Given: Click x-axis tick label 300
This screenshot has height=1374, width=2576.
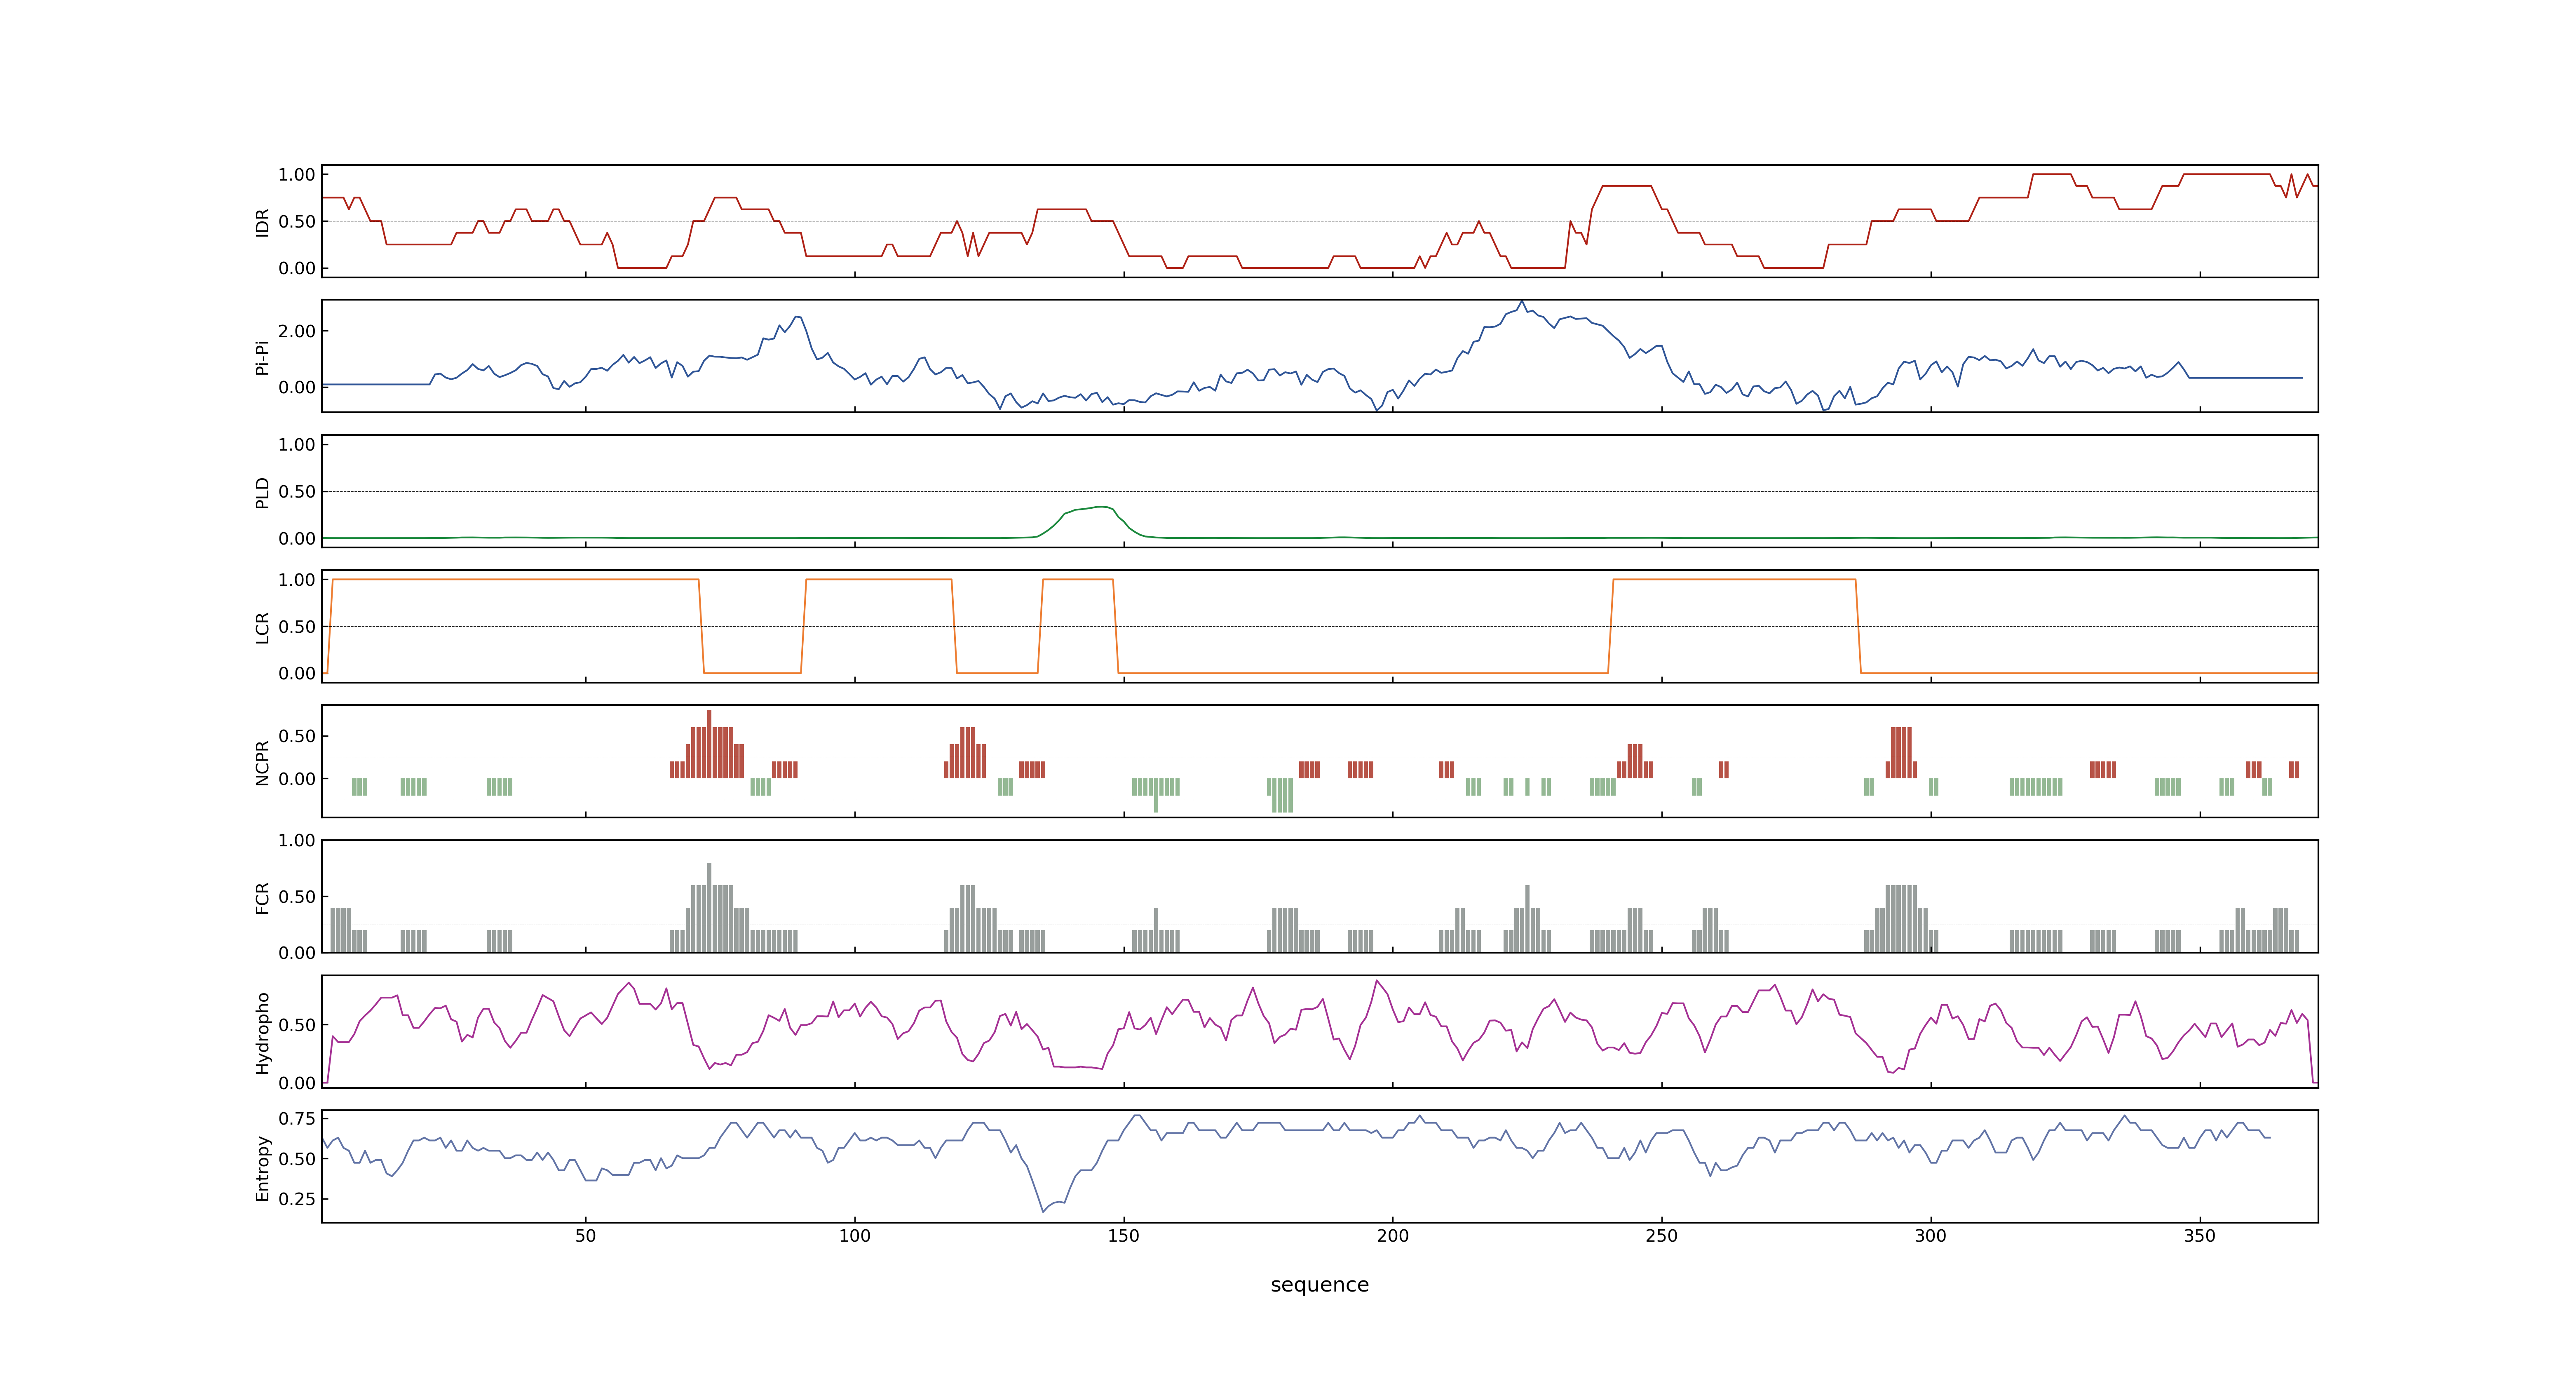Looking at the screenshot, I should [x=1930, y=1235].
